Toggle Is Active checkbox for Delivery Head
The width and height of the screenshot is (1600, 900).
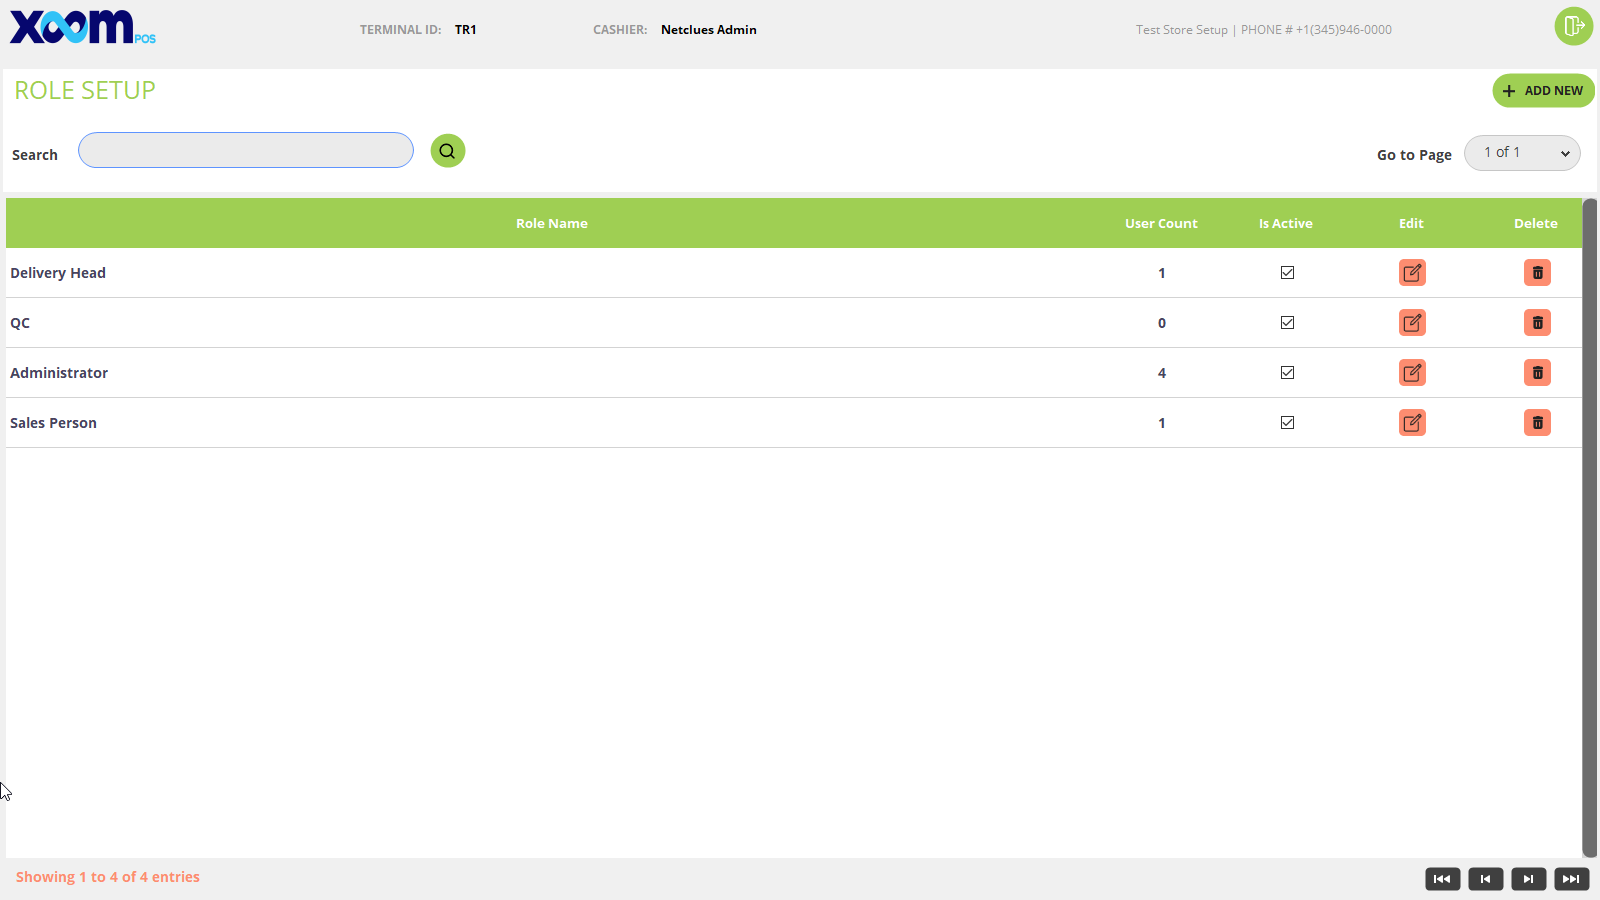click(x=1287, y=273)
